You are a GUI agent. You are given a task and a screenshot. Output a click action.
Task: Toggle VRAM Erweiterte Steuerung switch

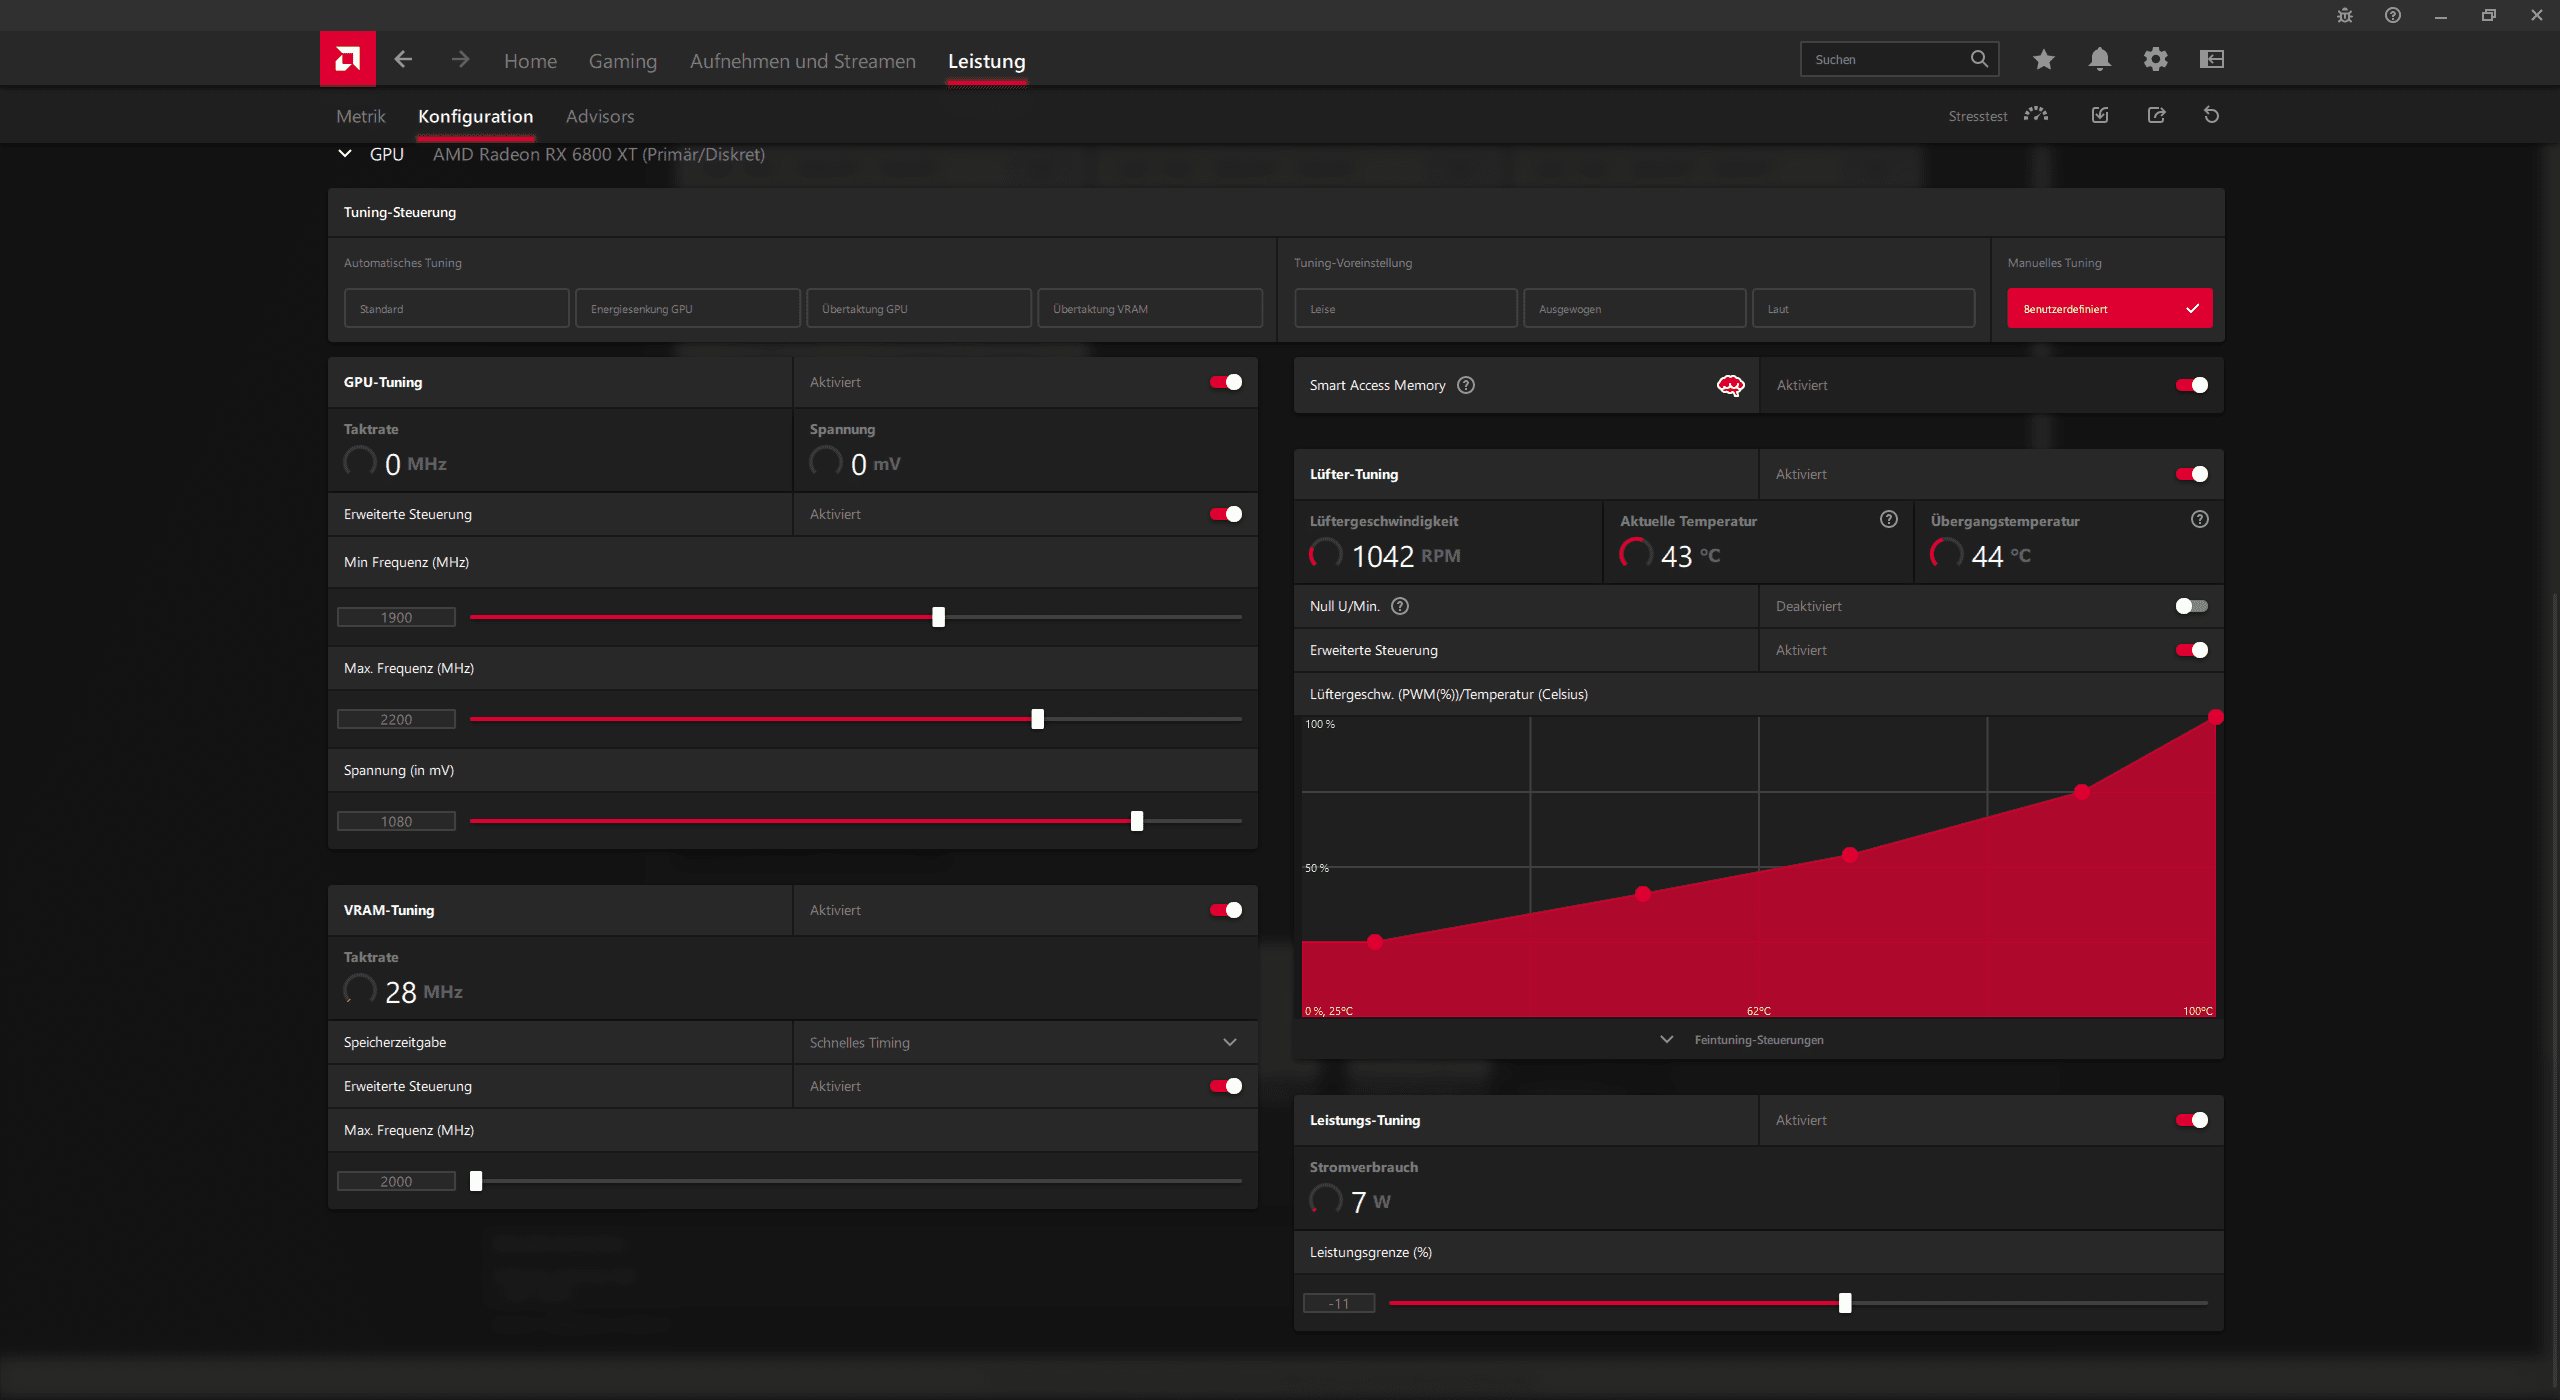pyautogui.click(x=1226, y=1086)
